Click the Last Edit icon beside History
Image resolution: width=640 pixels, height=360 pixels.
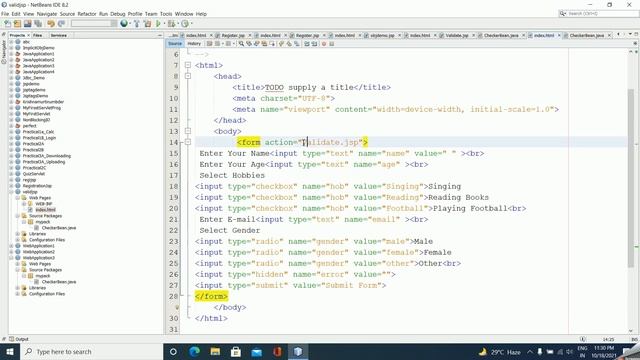(x=209, y=44)
